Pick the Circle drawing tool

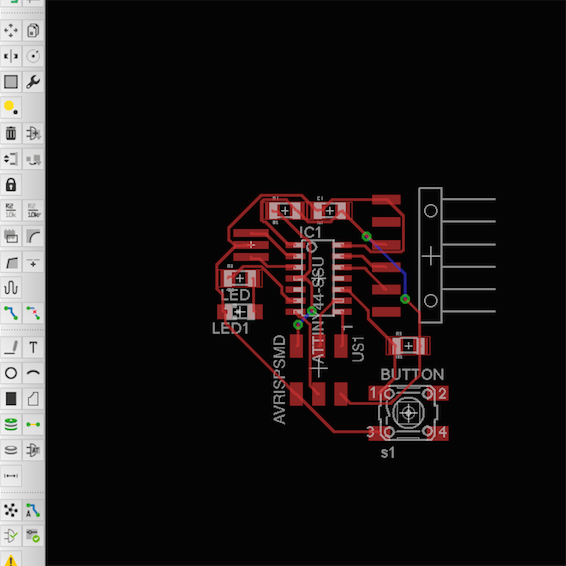pos(11,373)
